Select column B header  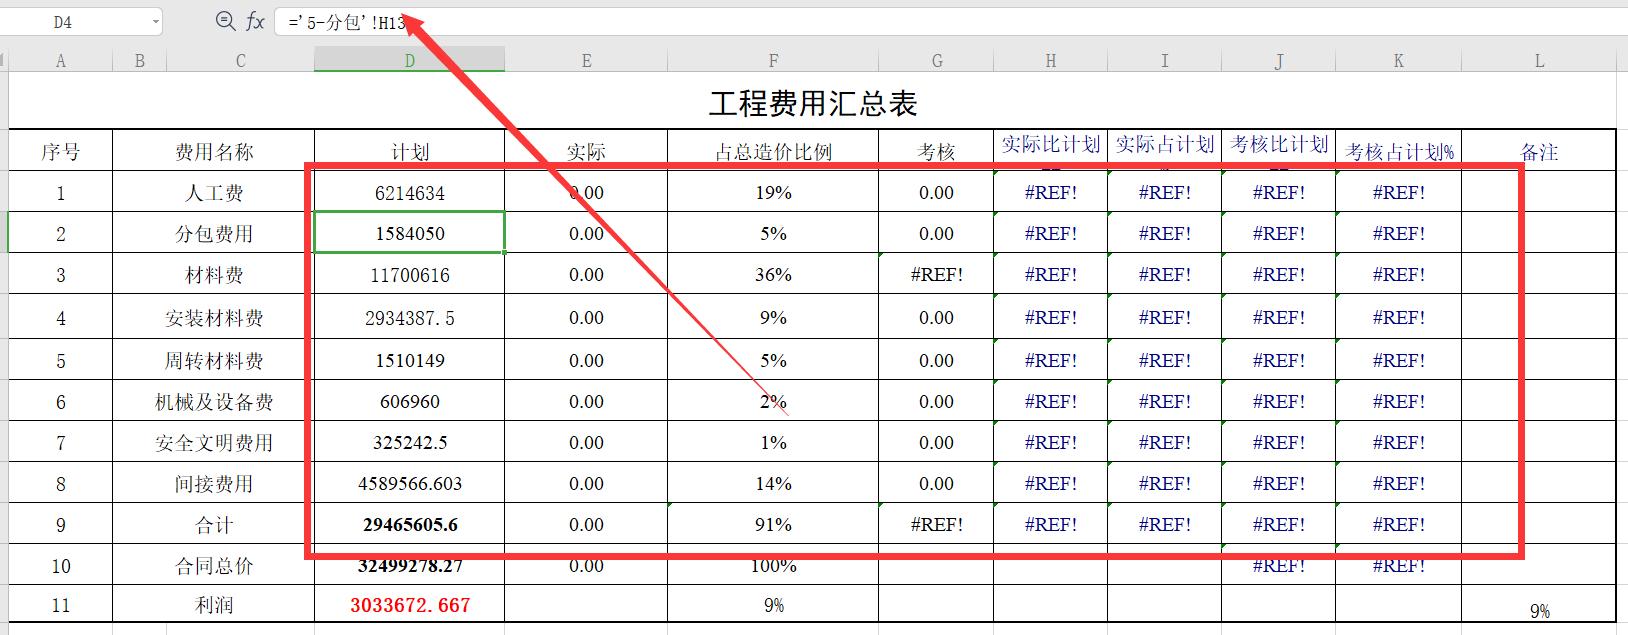click(x=140, y=61)
